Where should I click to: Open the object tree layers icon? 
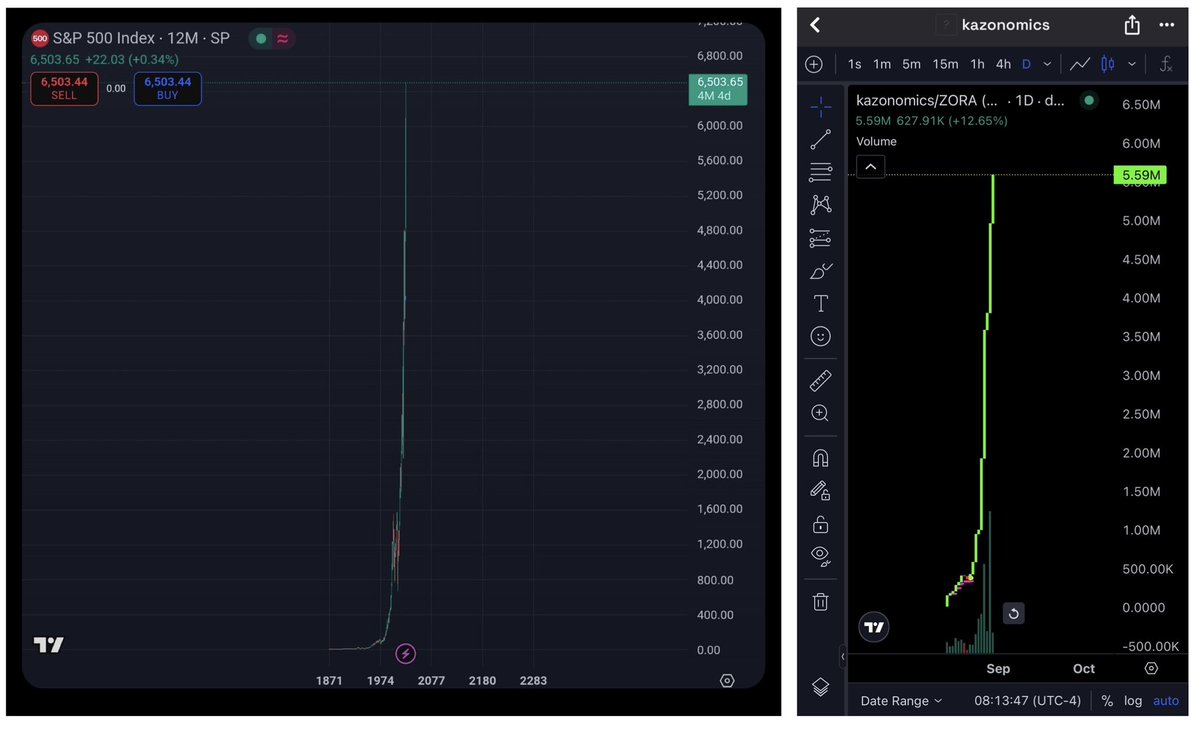click(x=820, y=687)
